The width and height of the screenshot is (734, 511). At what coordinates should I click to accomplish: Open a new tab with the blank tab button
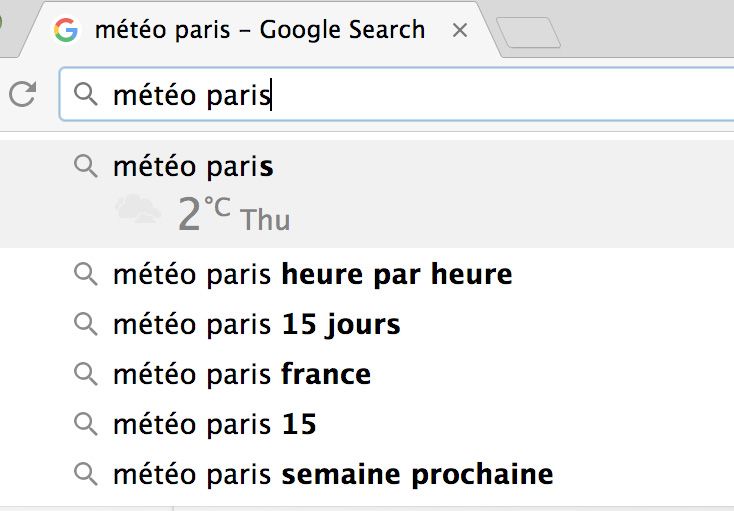click(528, 32)
